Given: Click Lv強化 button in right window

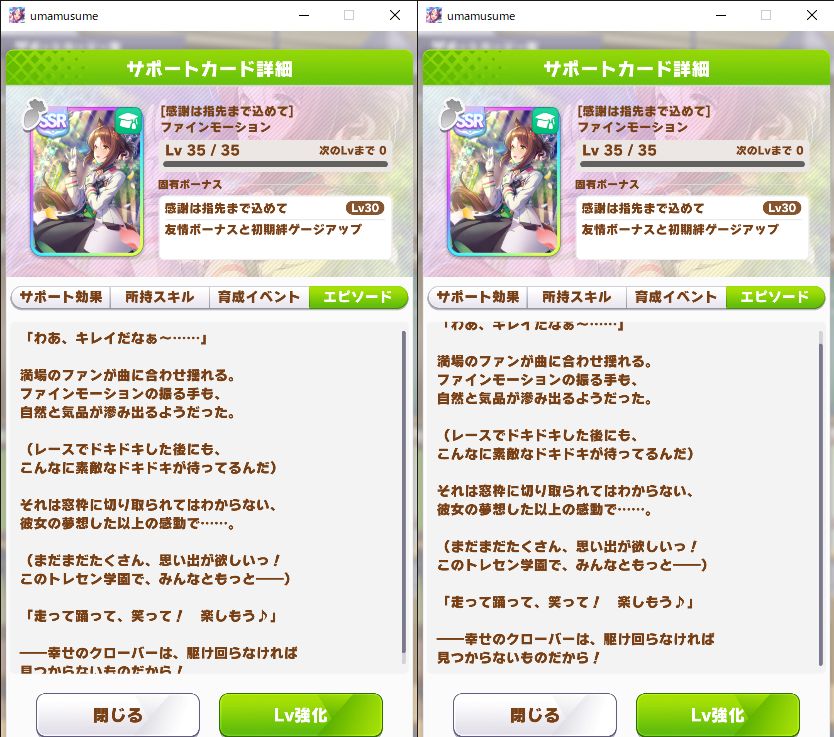Looking at the screenshot, I should click(x=718, y=715).
